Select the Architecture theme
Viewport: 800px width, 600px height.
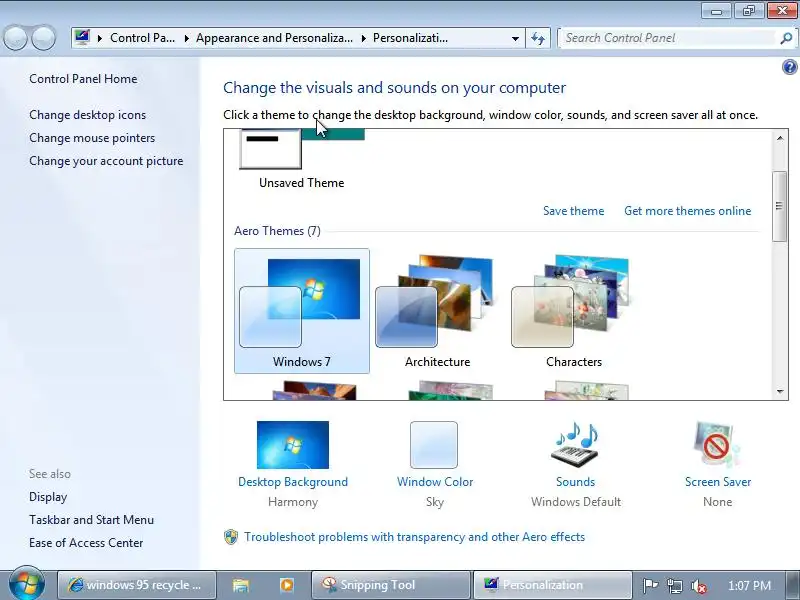(x=437, y=311)
